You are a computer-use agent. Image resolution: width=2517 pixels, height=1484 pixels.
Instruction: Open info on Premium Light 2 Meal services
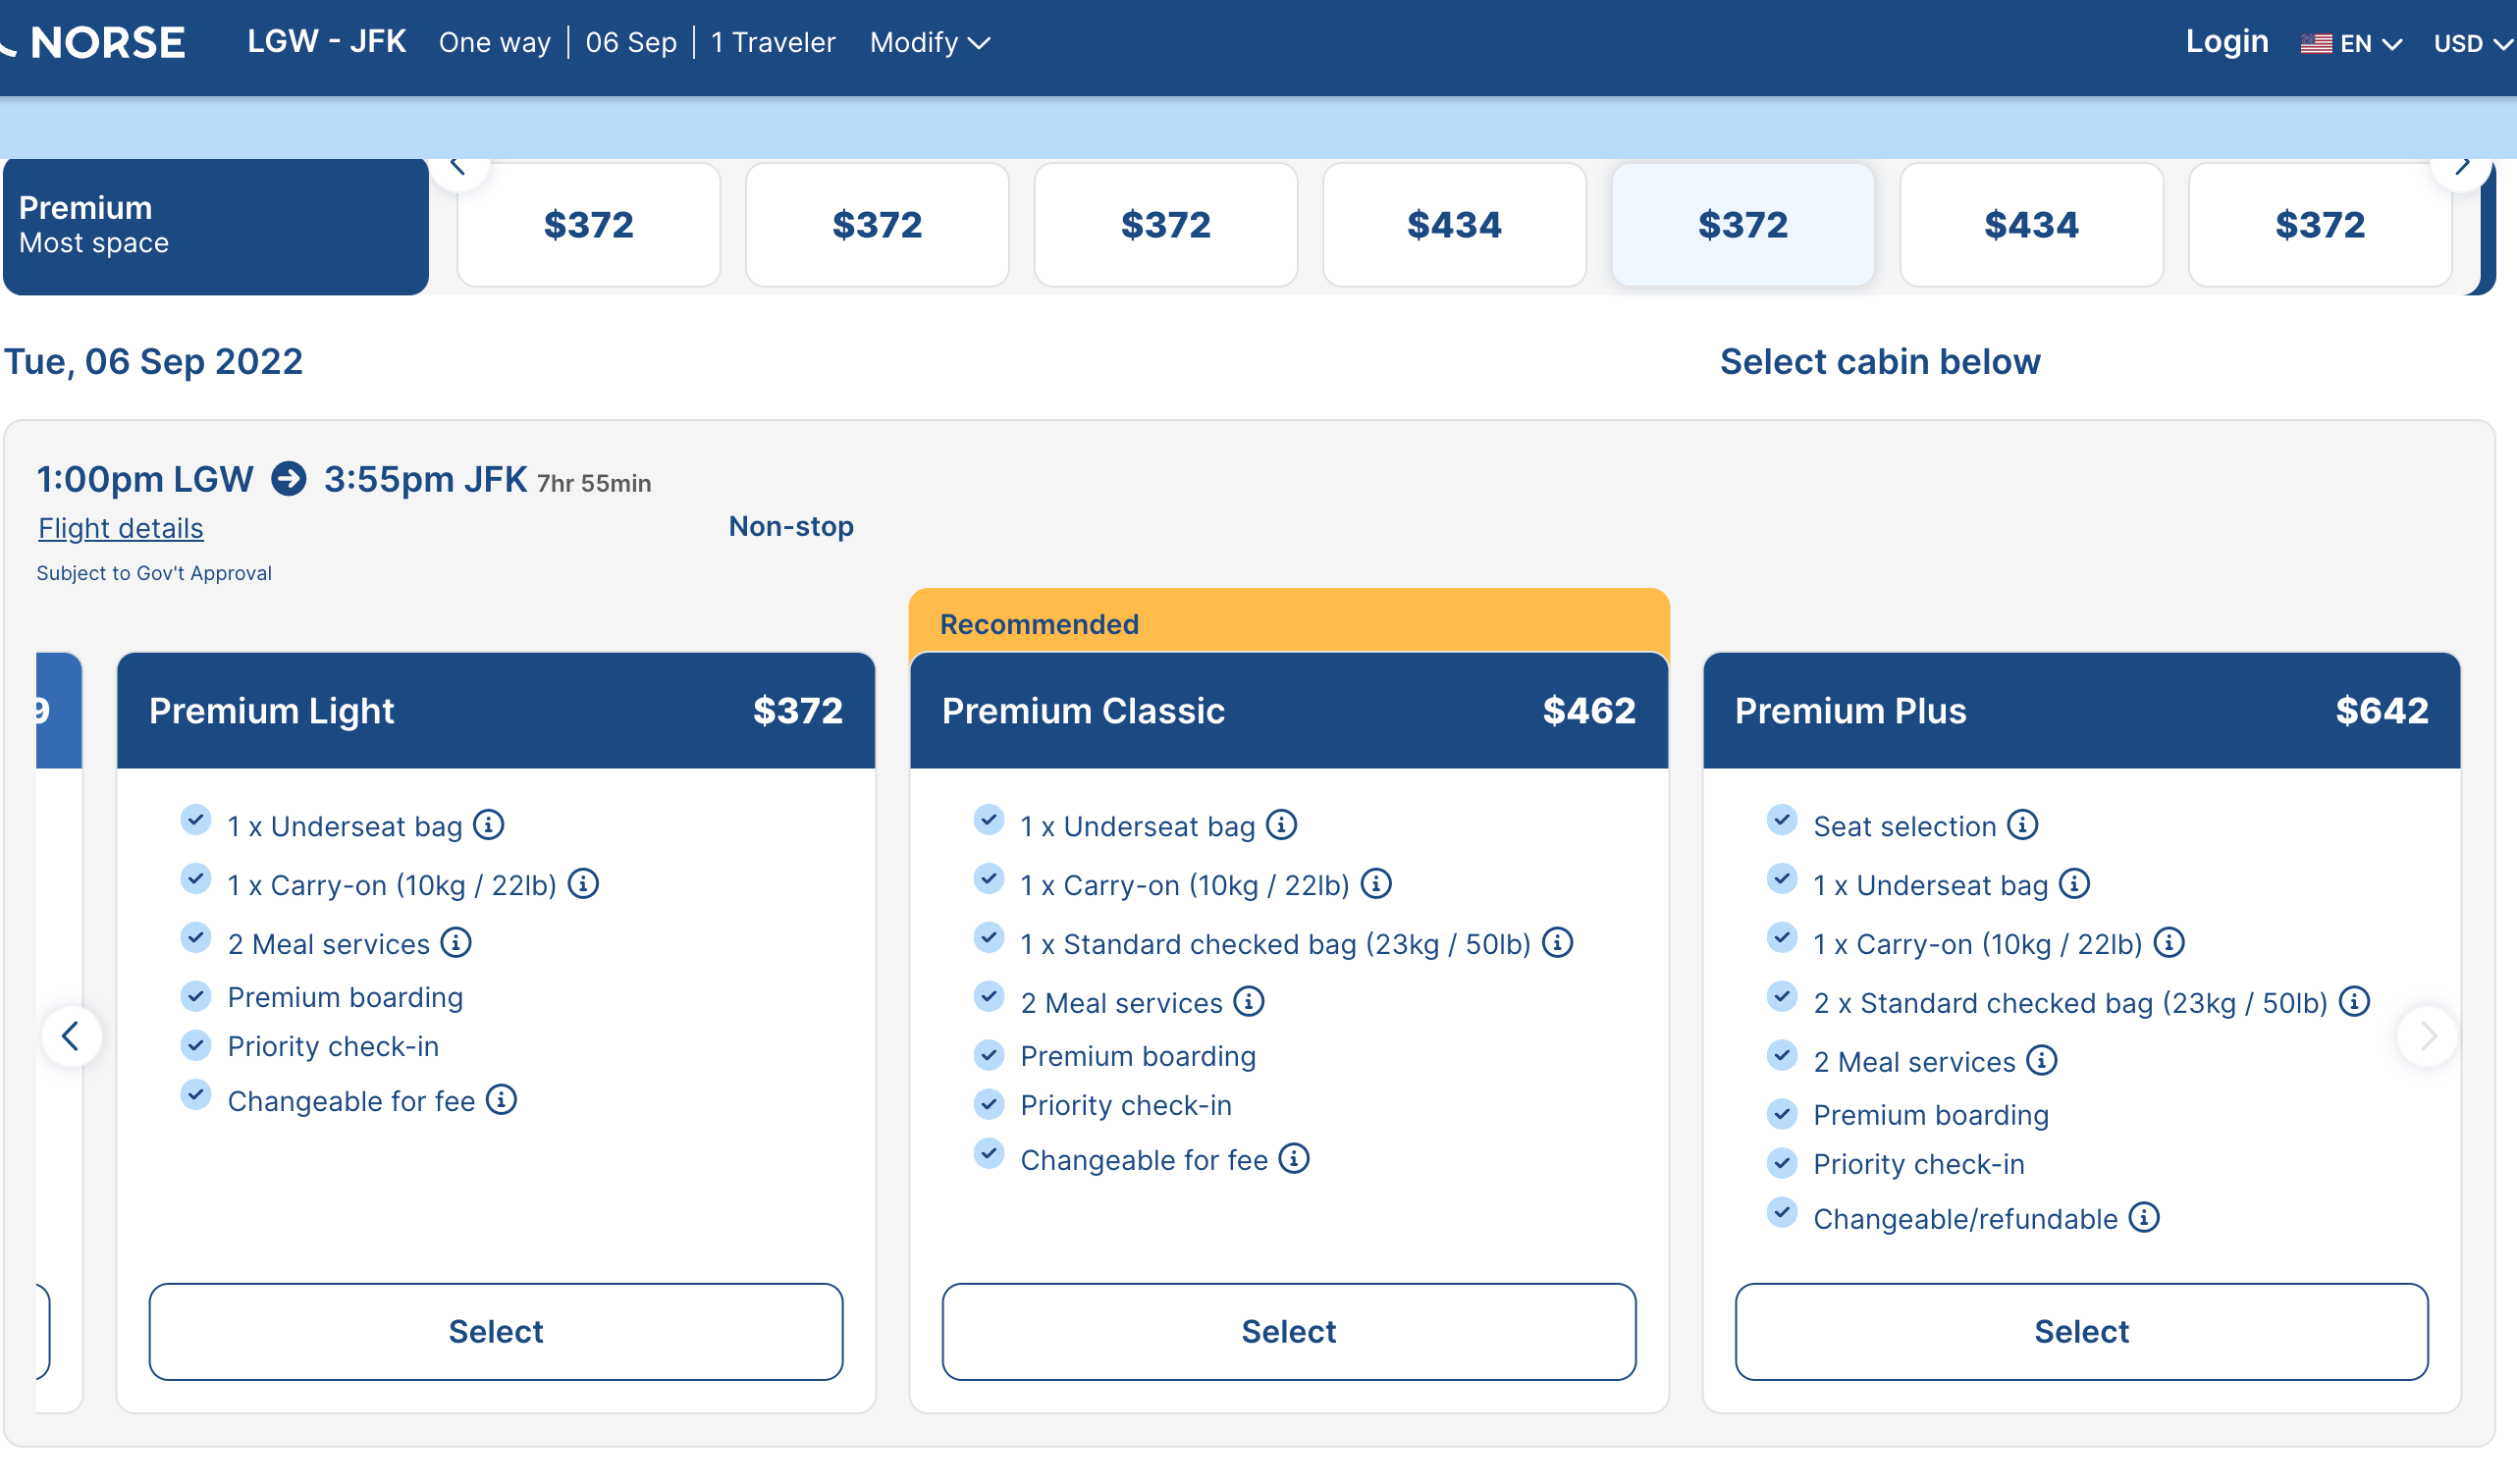[x=456, y=943]
